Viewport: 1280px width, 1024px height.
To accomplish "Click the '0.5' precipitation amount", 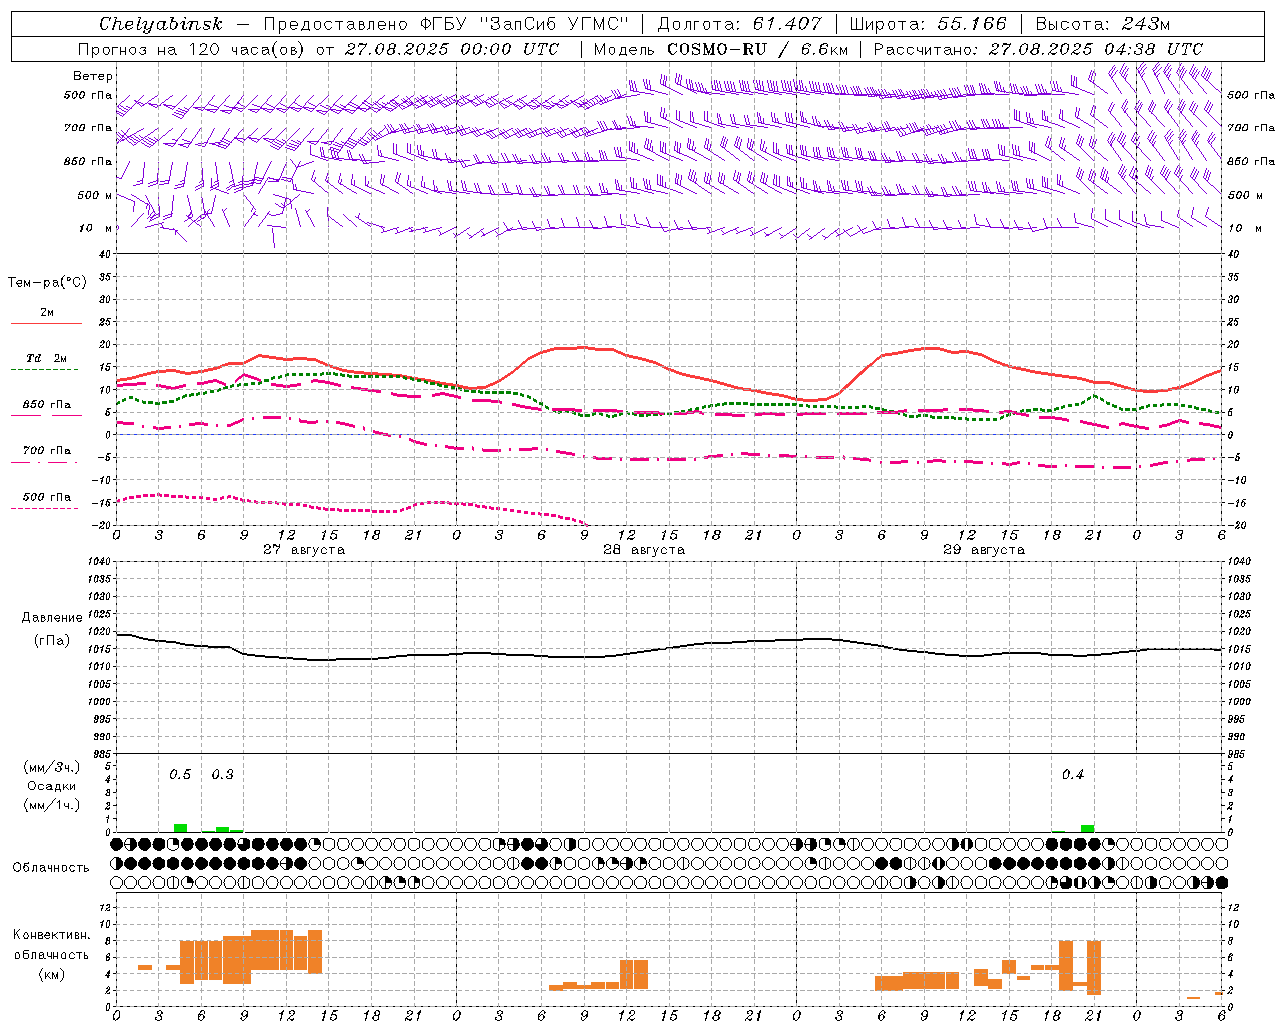I will pyautogui.click(x=180, y=775).
